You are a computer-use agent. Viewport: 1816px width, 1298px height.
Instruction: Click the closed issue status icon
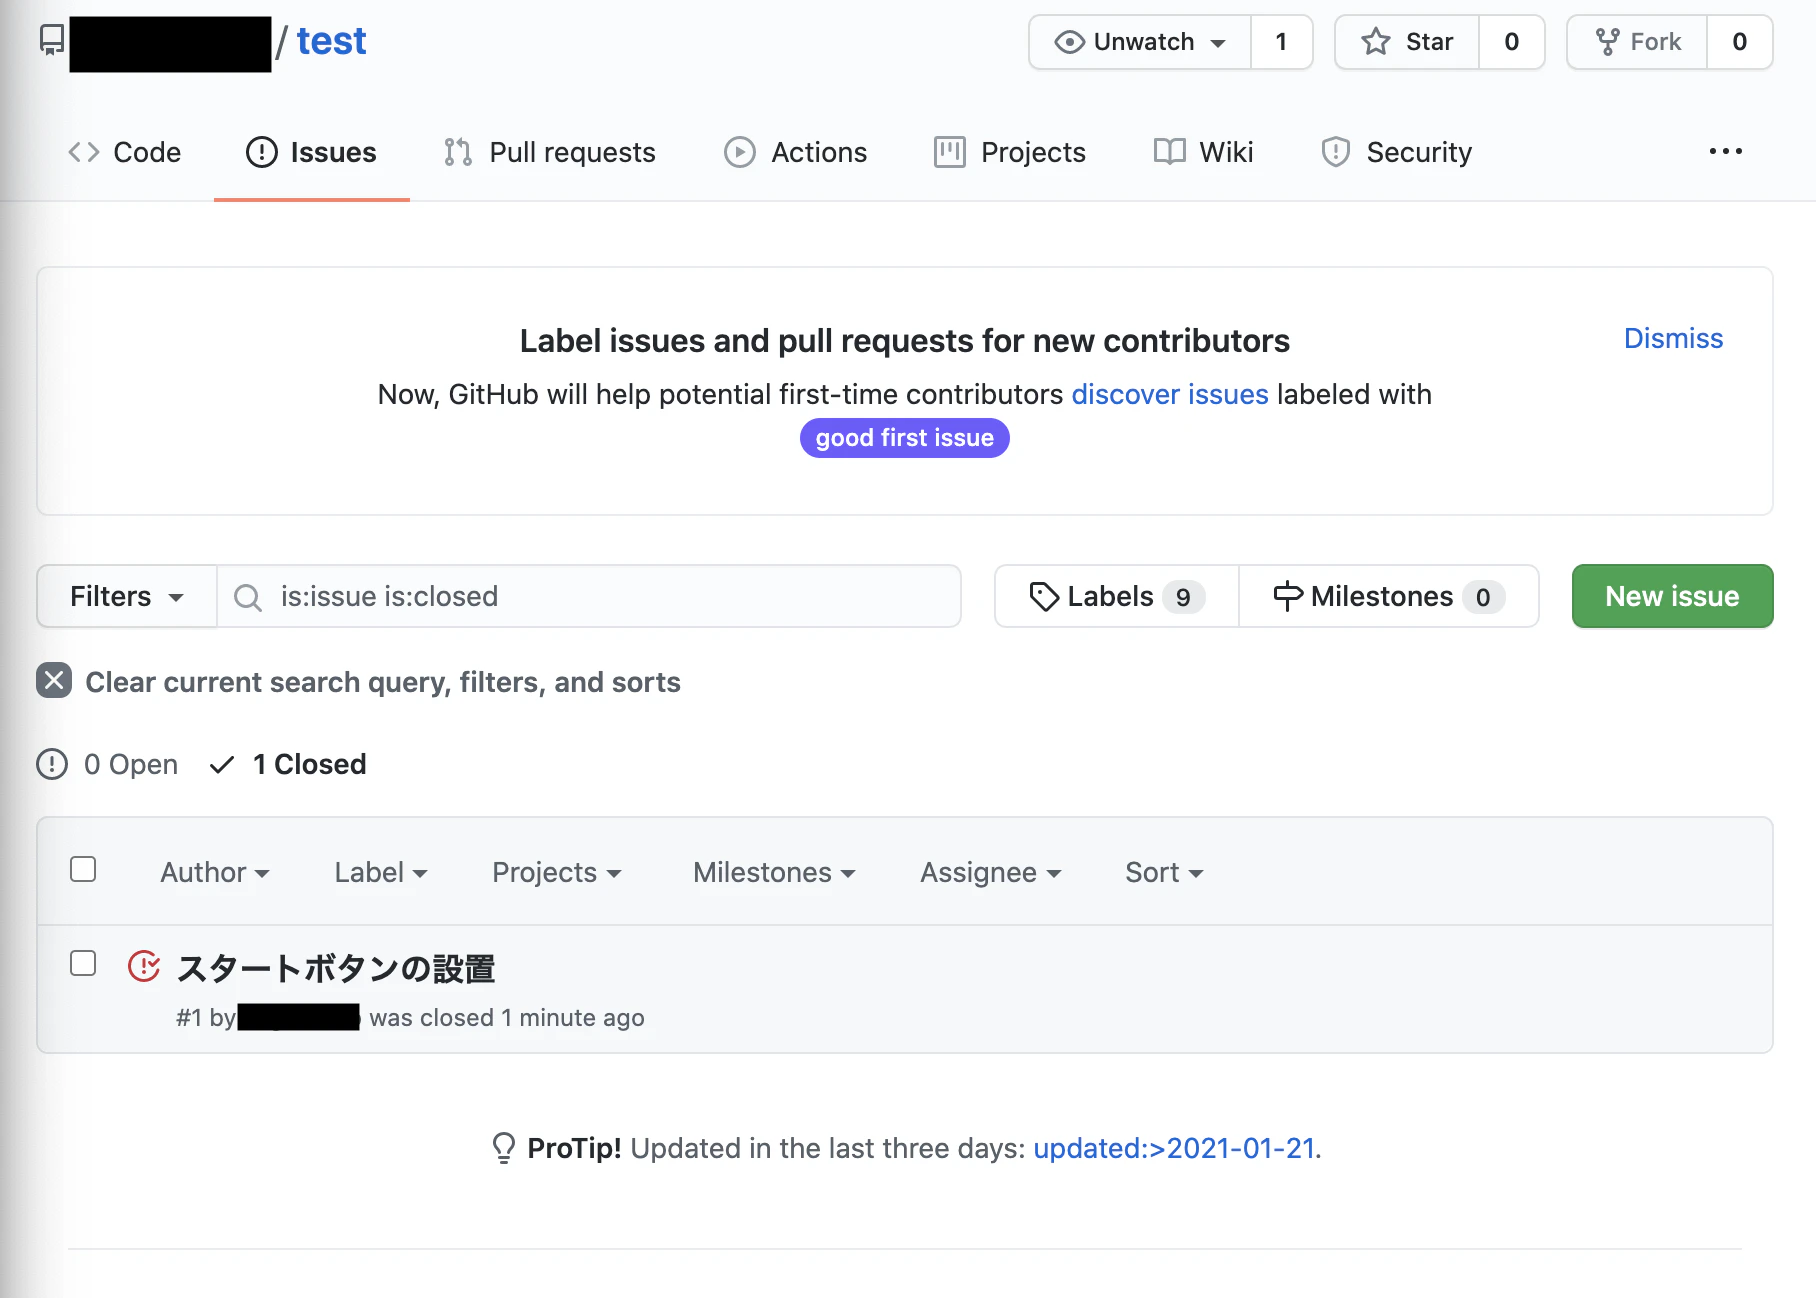pyautogui.click(x=144, y=966)
